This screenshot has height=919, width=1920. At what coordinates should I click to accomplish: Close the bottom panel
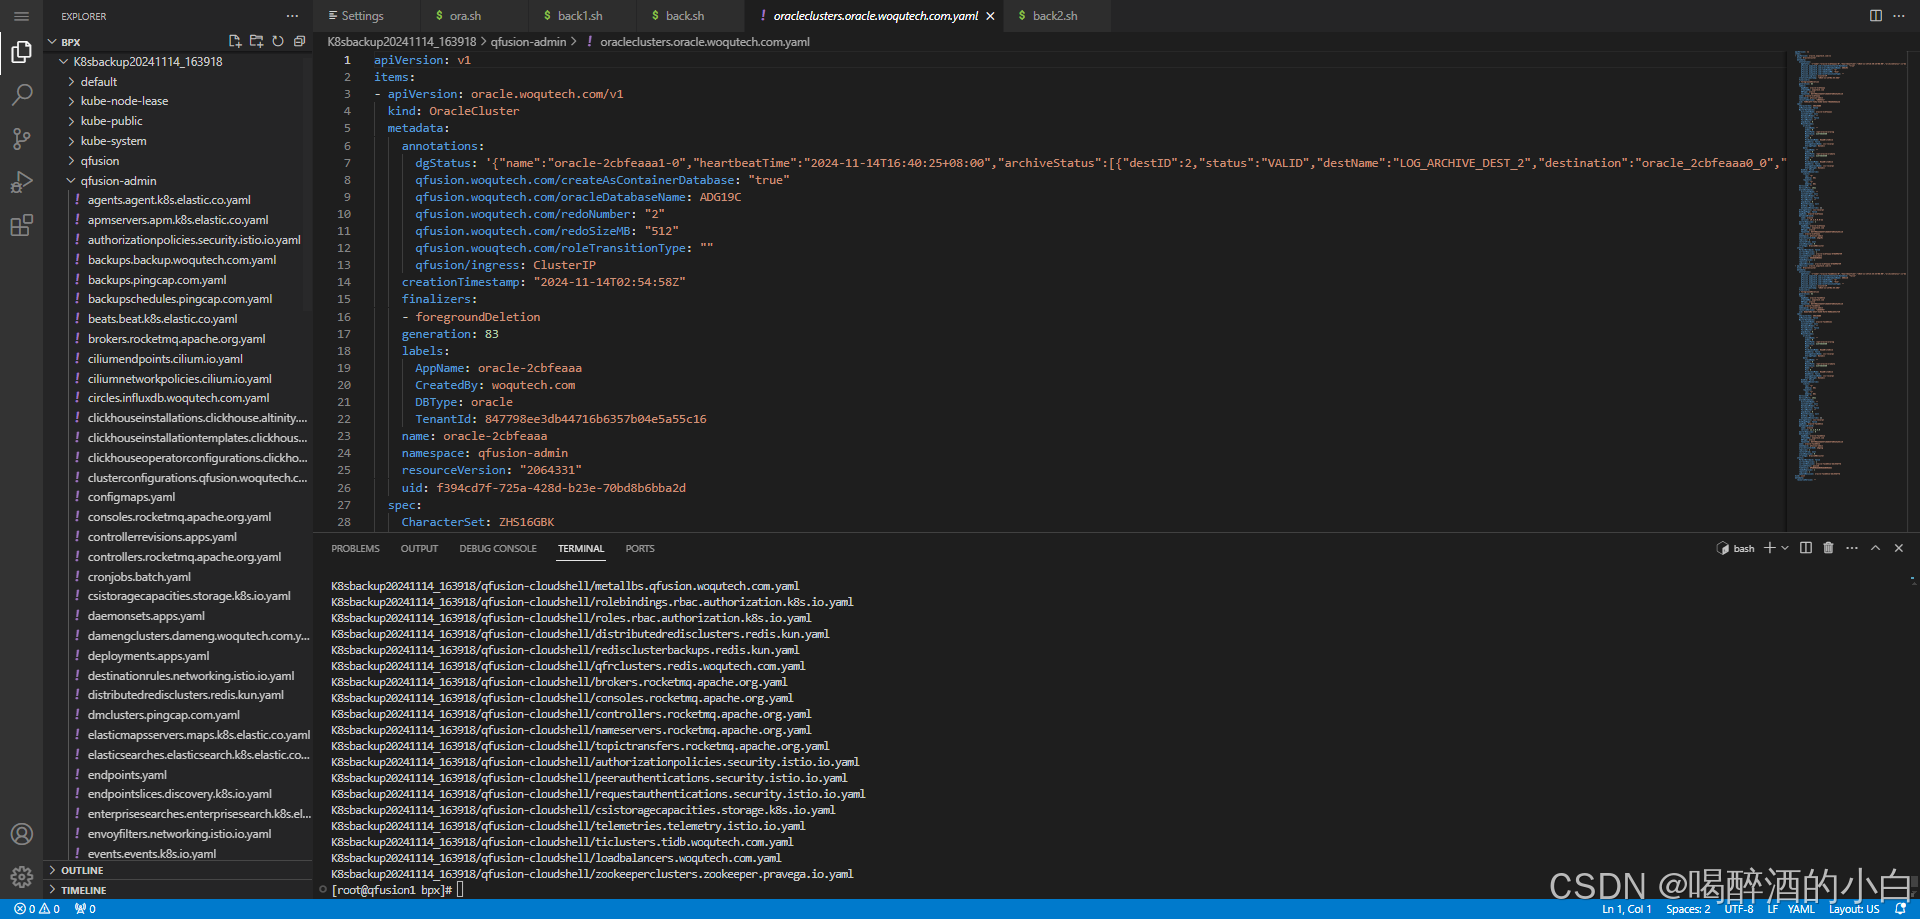tap(1899, 548)
